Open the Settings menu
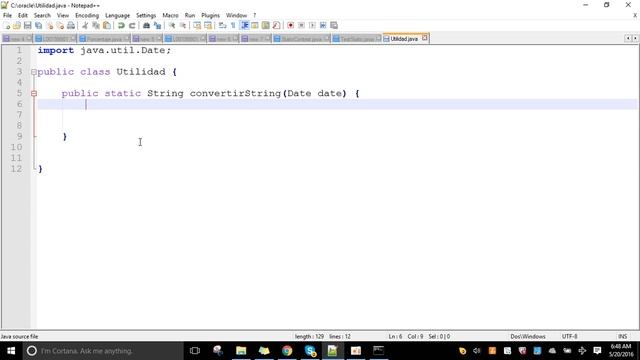 pos(146,15)
